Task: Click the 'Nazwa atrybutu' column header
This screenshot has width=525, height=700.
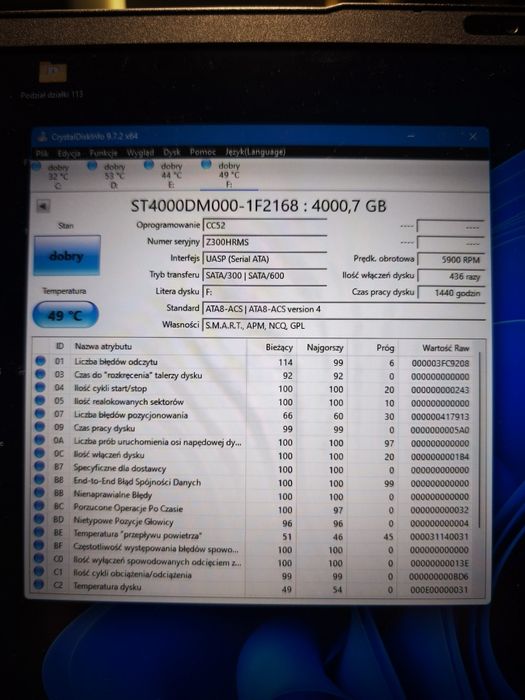Action: point(158,346)
